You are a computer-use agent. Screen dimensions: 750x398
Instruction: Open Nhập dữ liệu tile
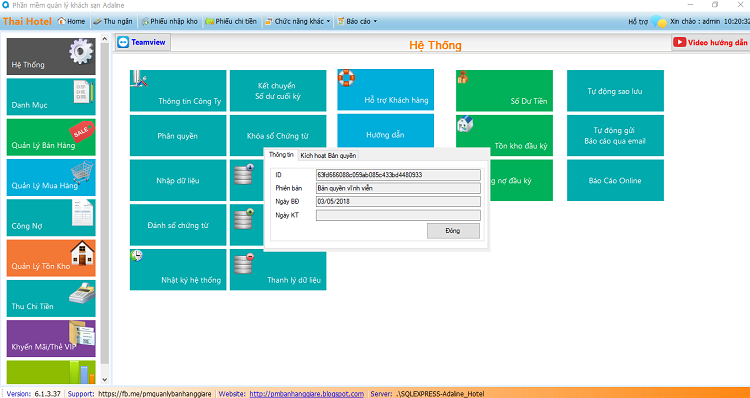click(x=178, y=180)
